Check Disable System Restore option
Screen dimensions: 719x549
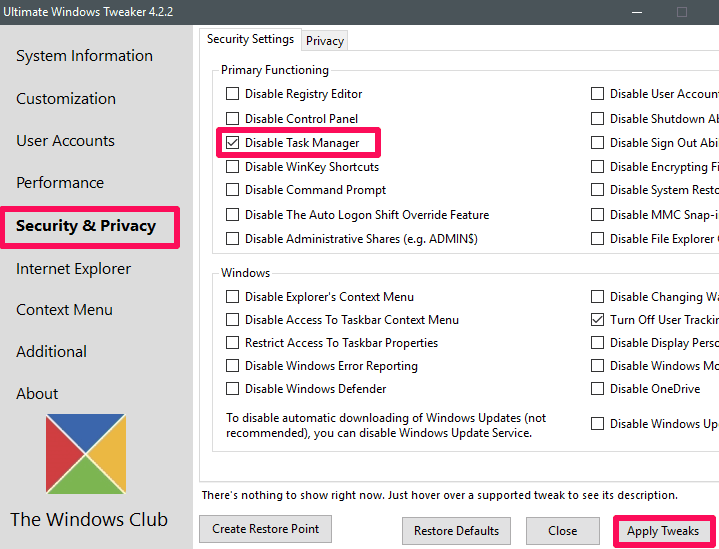[597, 189]
